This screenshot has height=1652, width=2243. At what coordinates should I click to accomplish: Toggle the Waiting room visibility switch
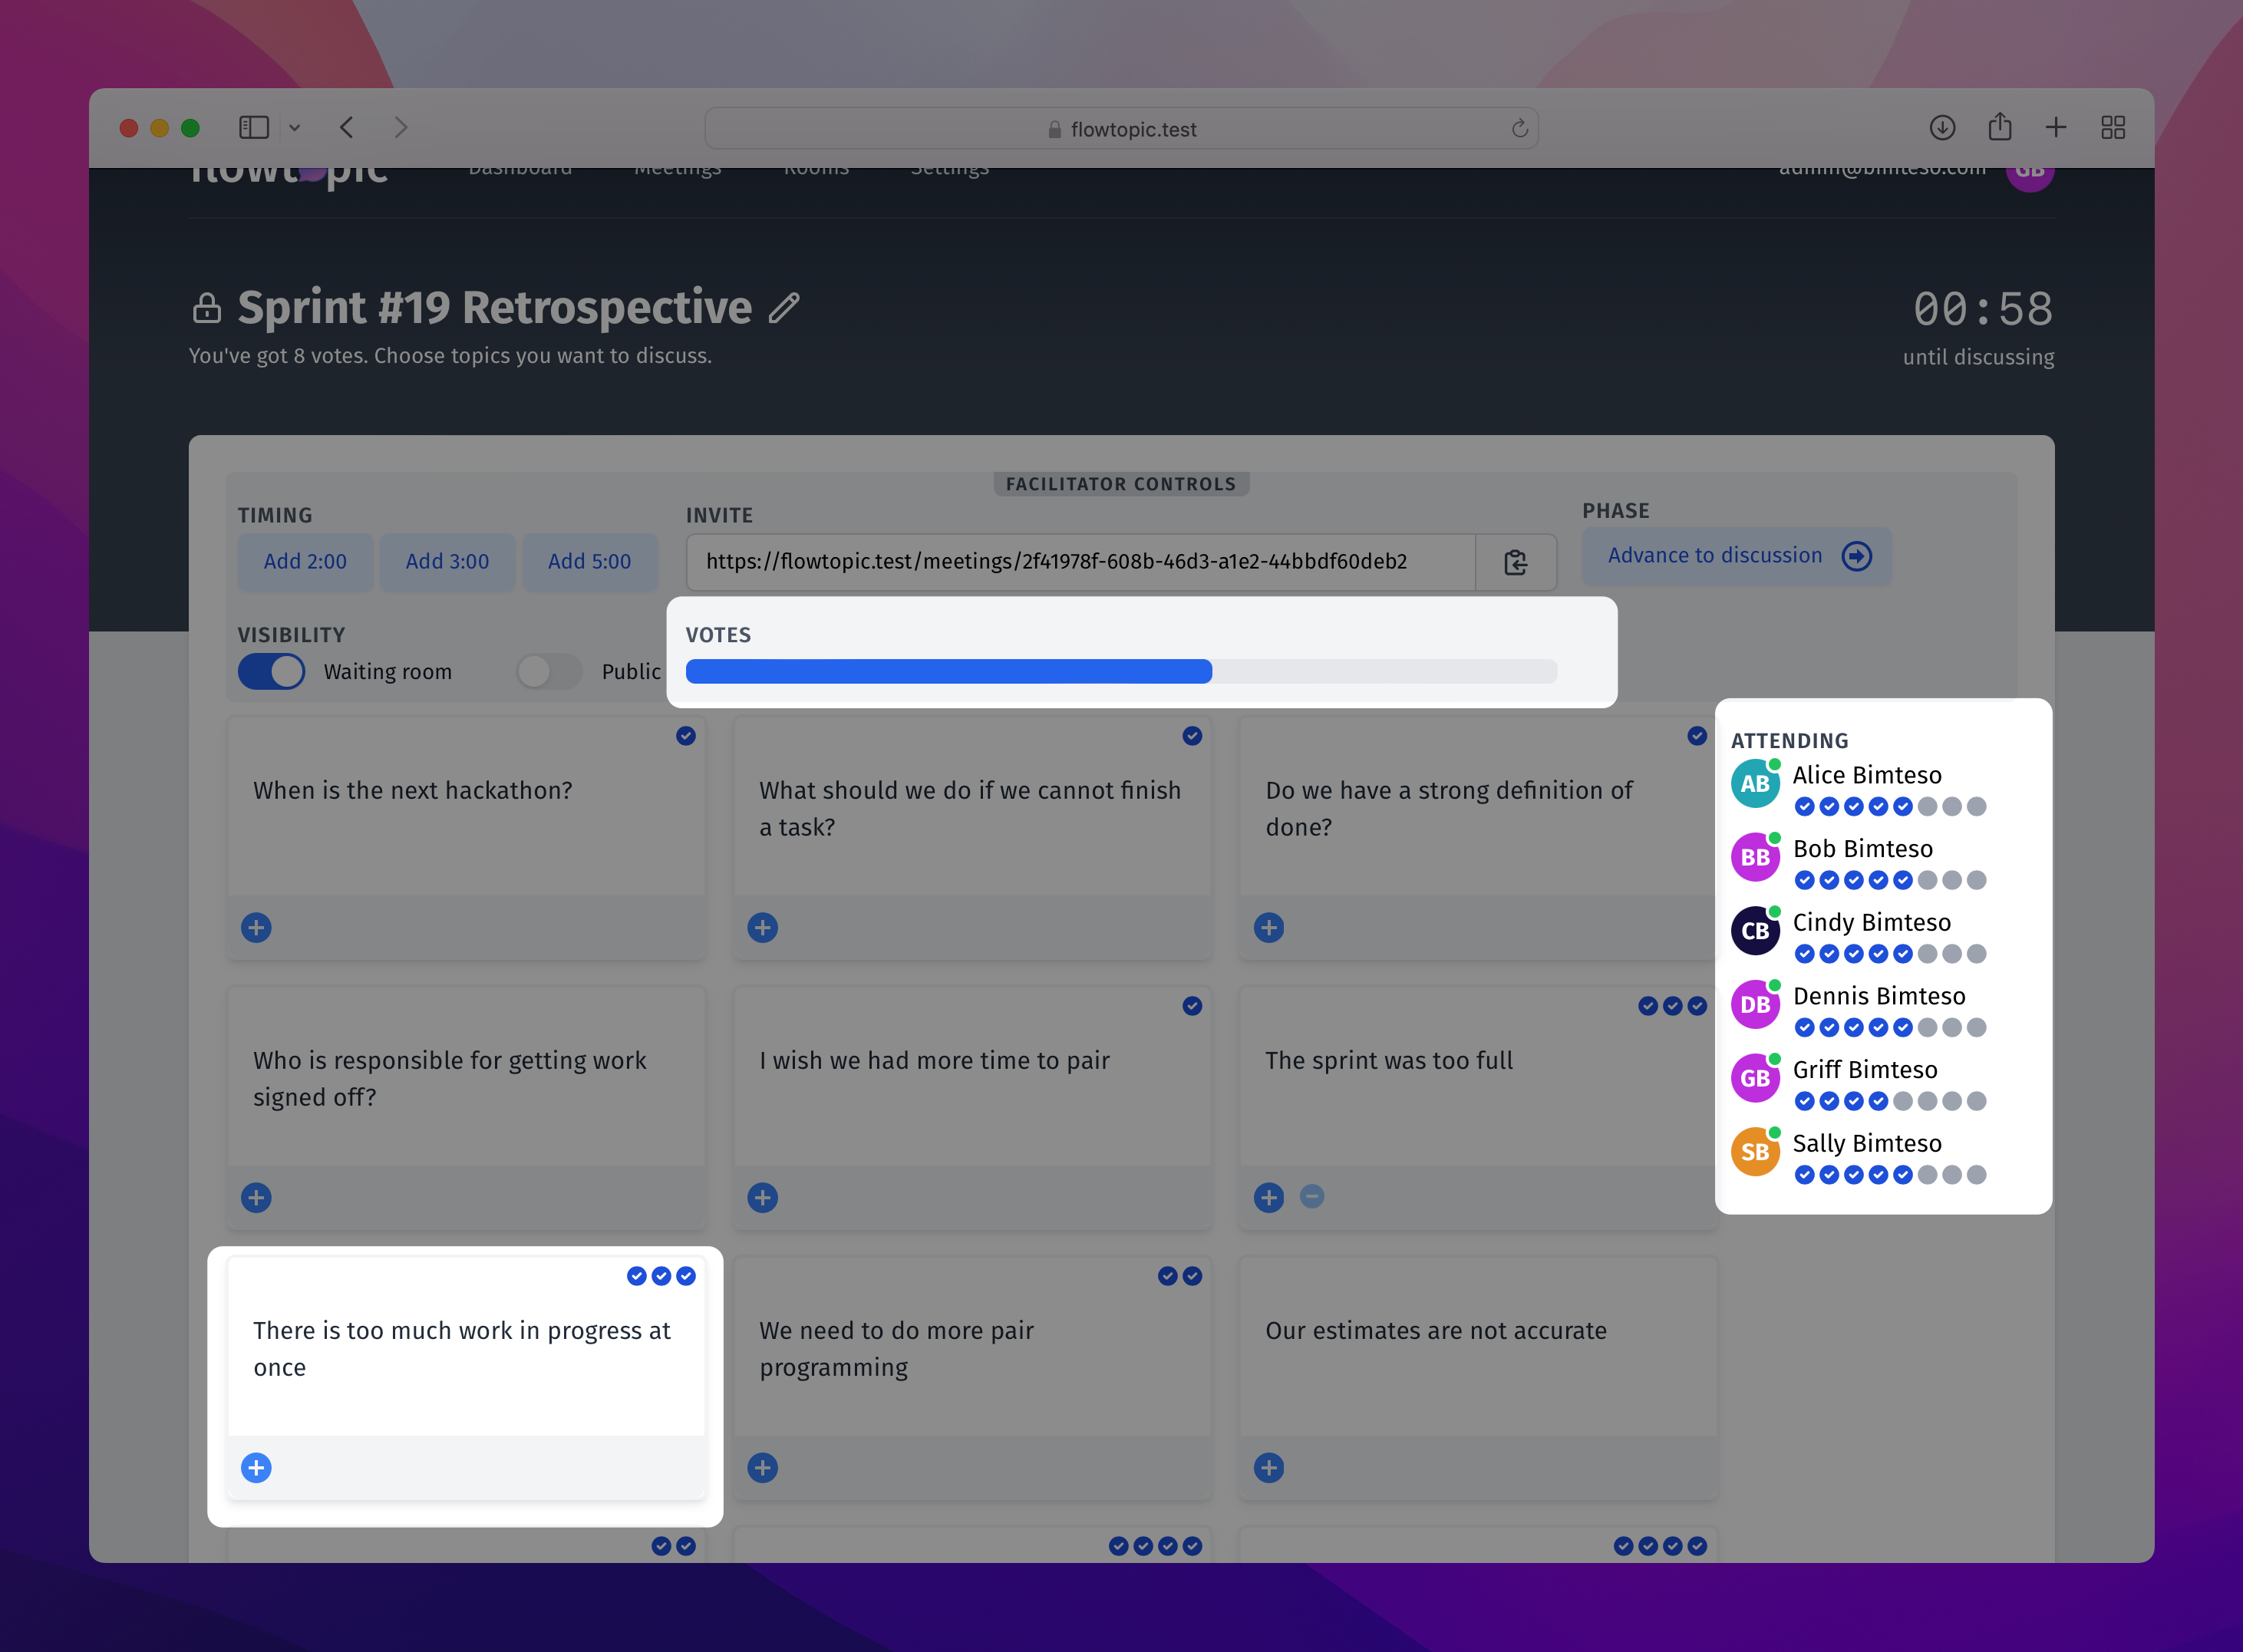coord(272,672)
